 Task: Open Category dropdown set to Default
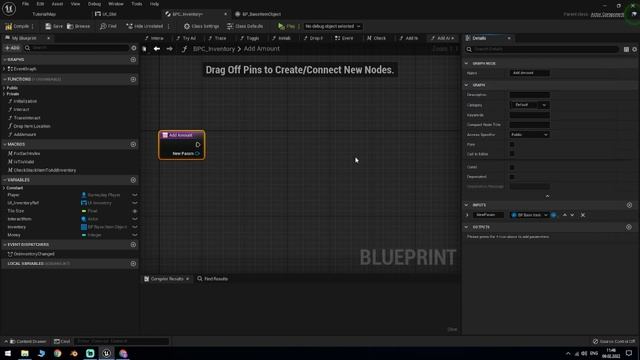click(x=529, y=105)
